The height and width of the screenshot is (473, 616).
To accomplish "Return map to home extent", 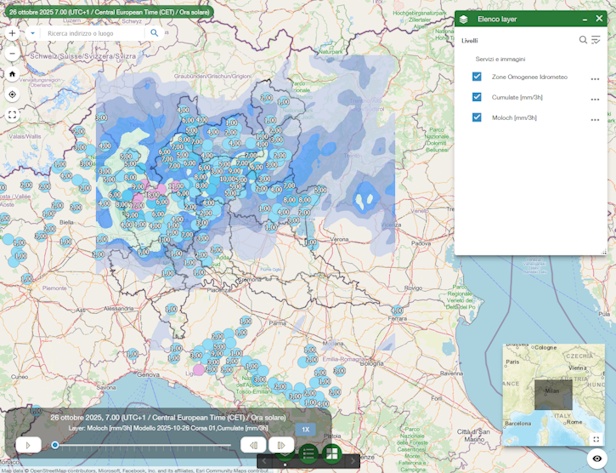I will tap(12, 74).
